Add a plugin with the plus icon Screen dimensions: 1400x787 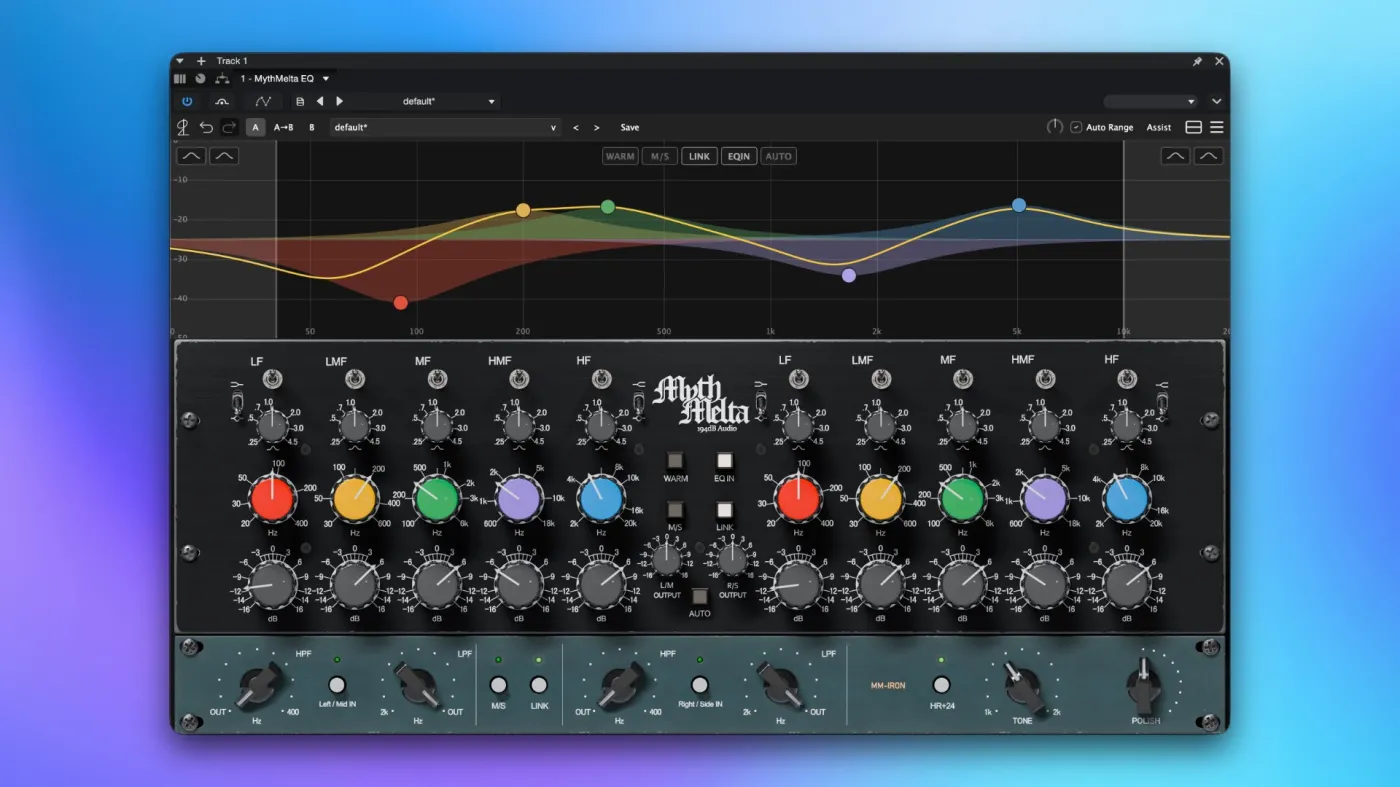(201, 61)
